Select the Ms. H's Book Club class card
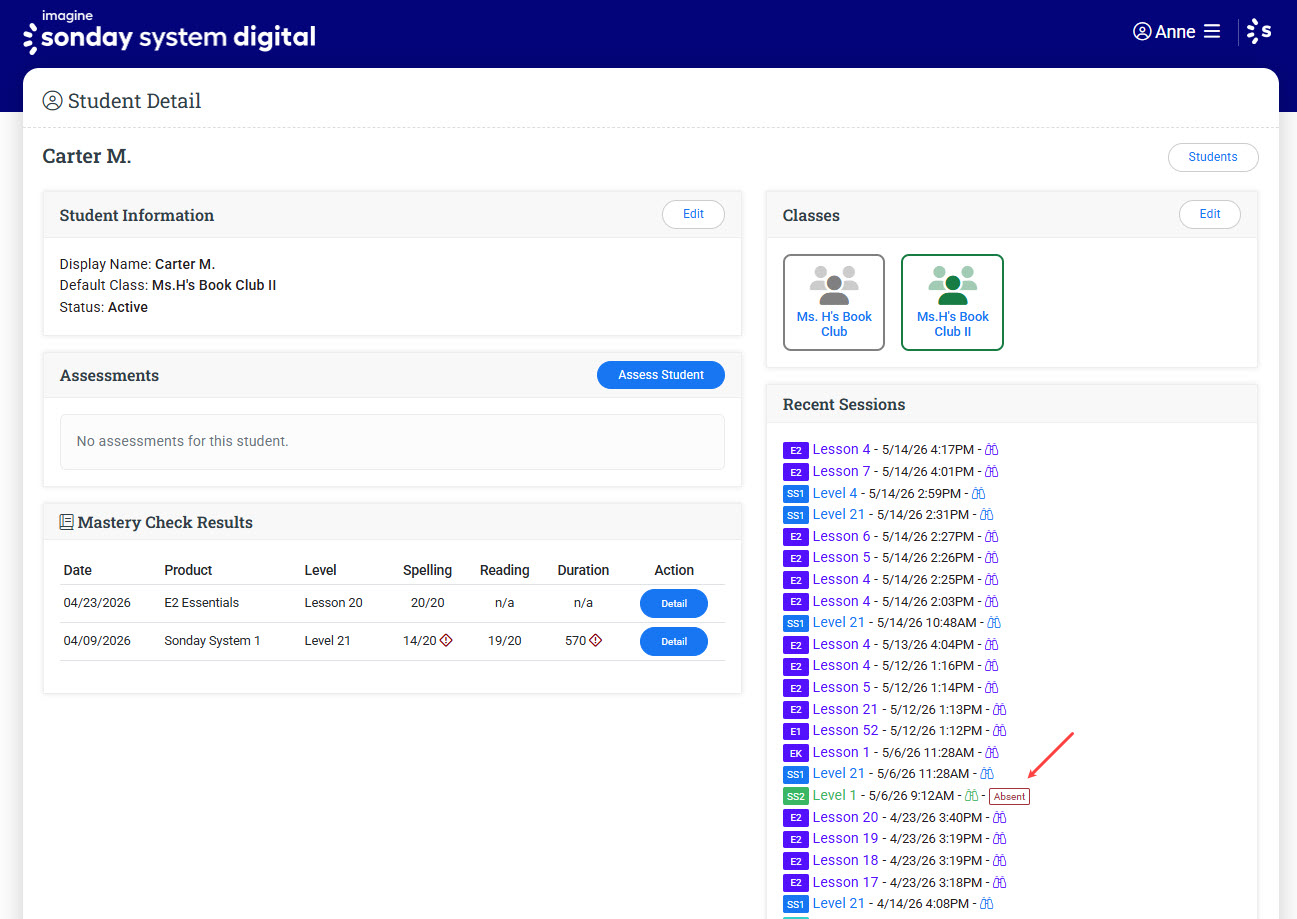The height and width of the screenshot is (919, 1297). tap(834, 303)
